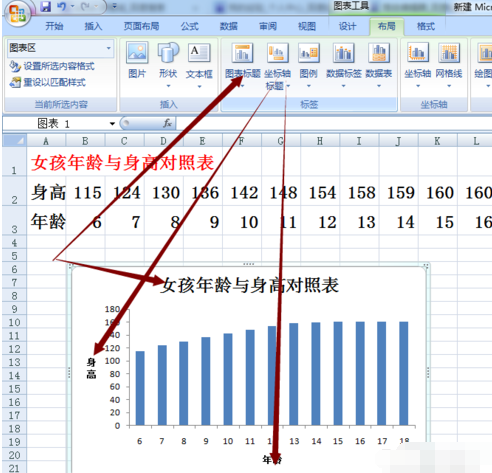
Task: Open the chart tools 设计 tab
Action: (347, 26)
